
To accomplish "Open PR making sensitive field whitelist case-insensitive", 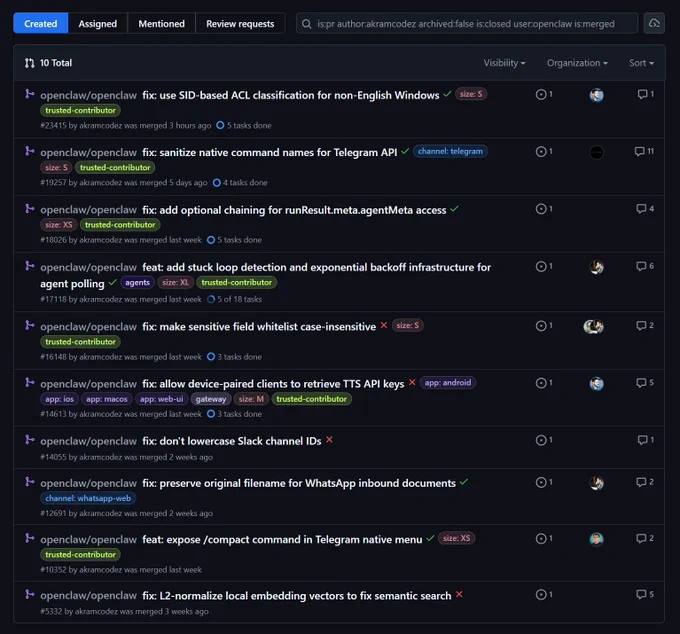I will [x=259, y=327].
